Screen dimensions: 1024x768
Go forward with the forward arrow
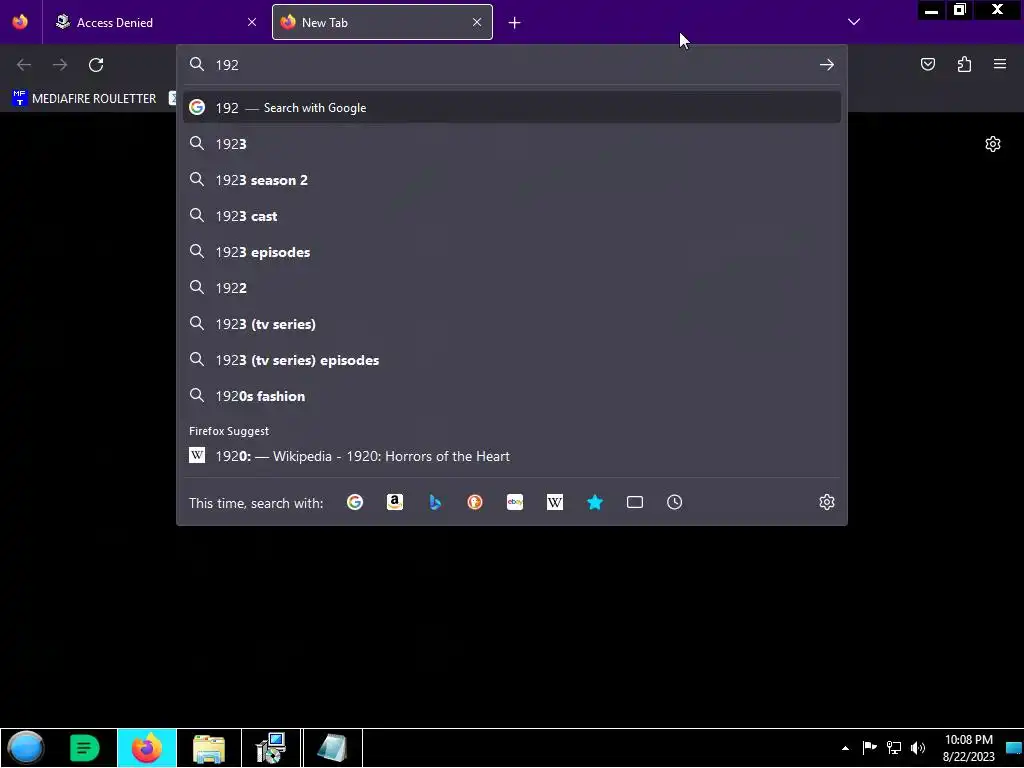(x=60, y=65)
